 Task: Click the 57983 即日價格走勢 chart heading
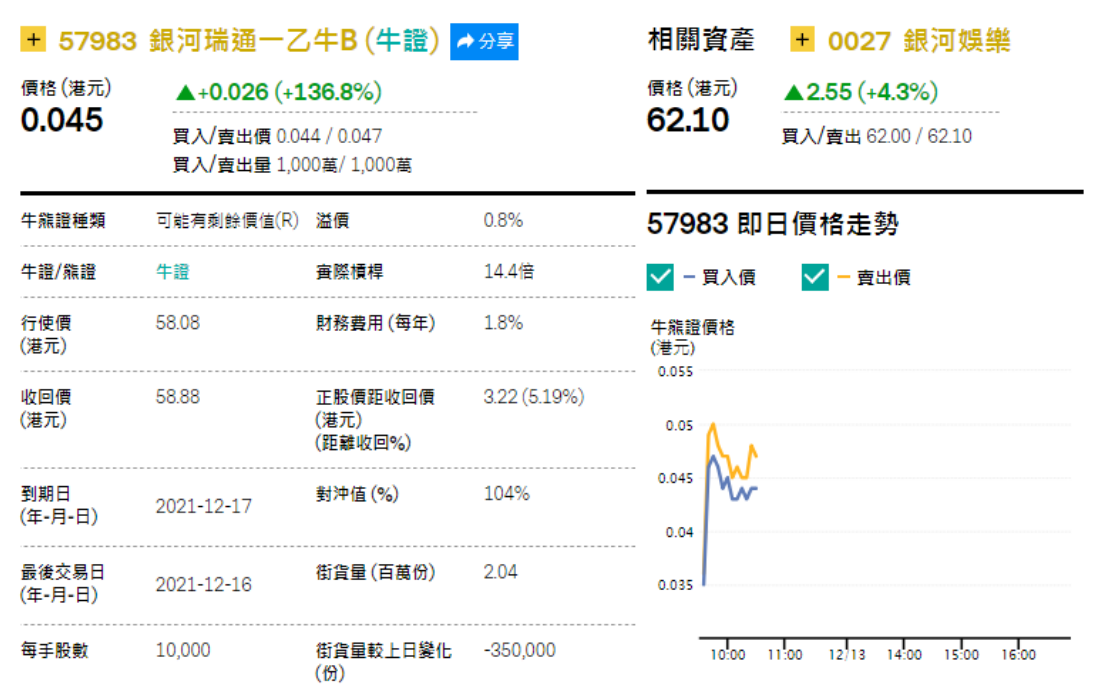tap(773, 225)
